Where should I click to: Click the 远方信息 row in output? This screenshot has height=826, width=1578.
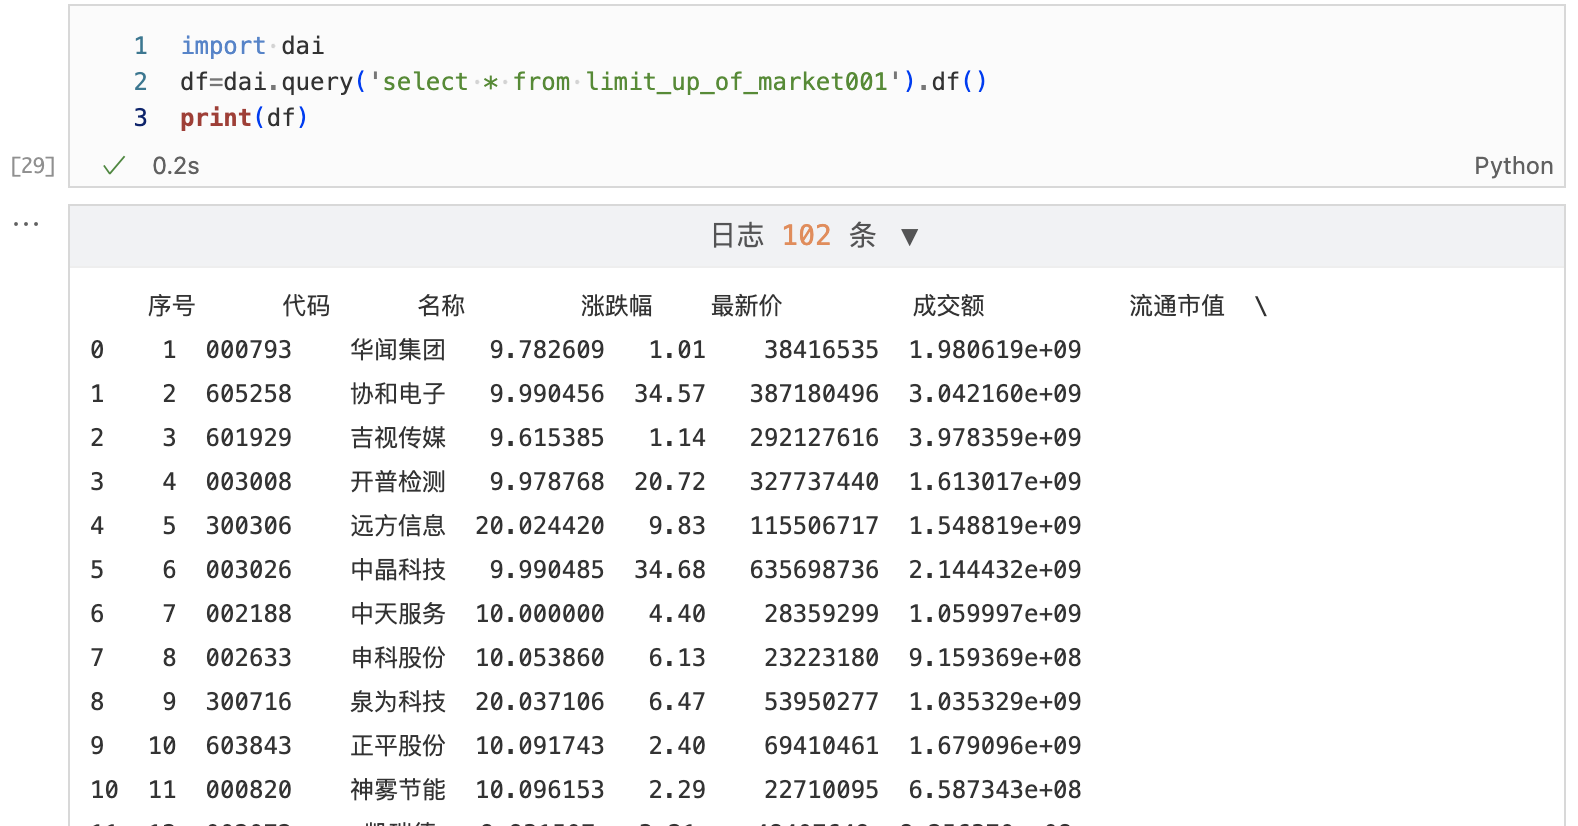pyautogui.click(x=398, y=526)
